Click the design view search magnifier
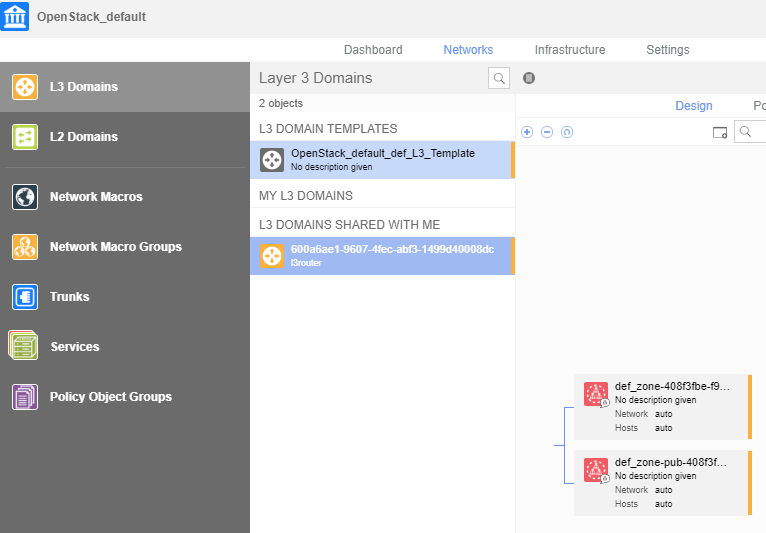 745,132
